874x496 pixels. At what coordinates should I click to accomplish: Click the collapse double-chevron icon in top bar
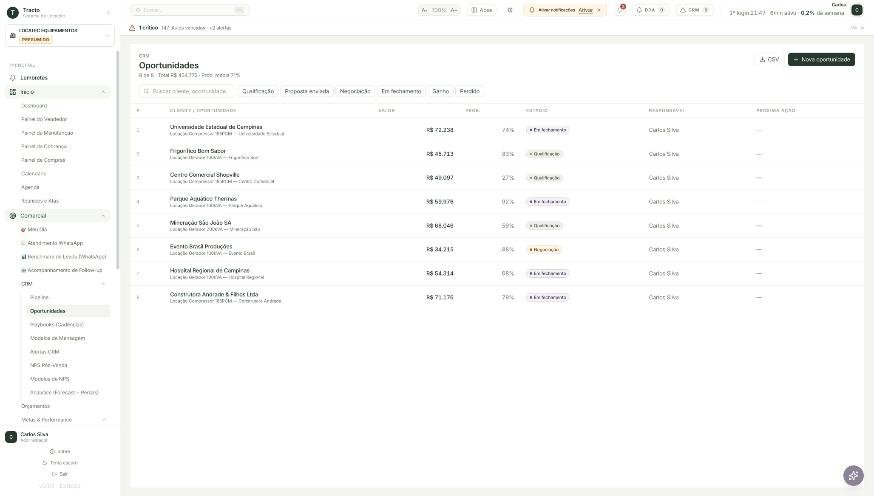[x=509, y=10]
